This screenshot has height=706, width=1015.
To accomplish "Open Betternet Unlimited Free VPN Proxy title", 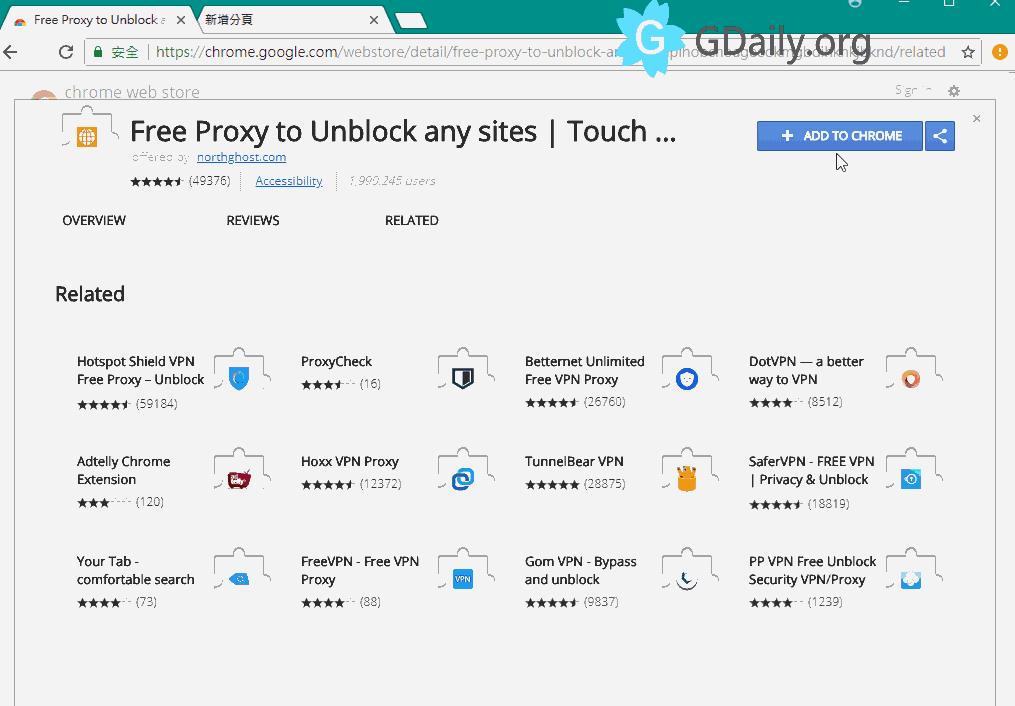I will pos(585,371).
